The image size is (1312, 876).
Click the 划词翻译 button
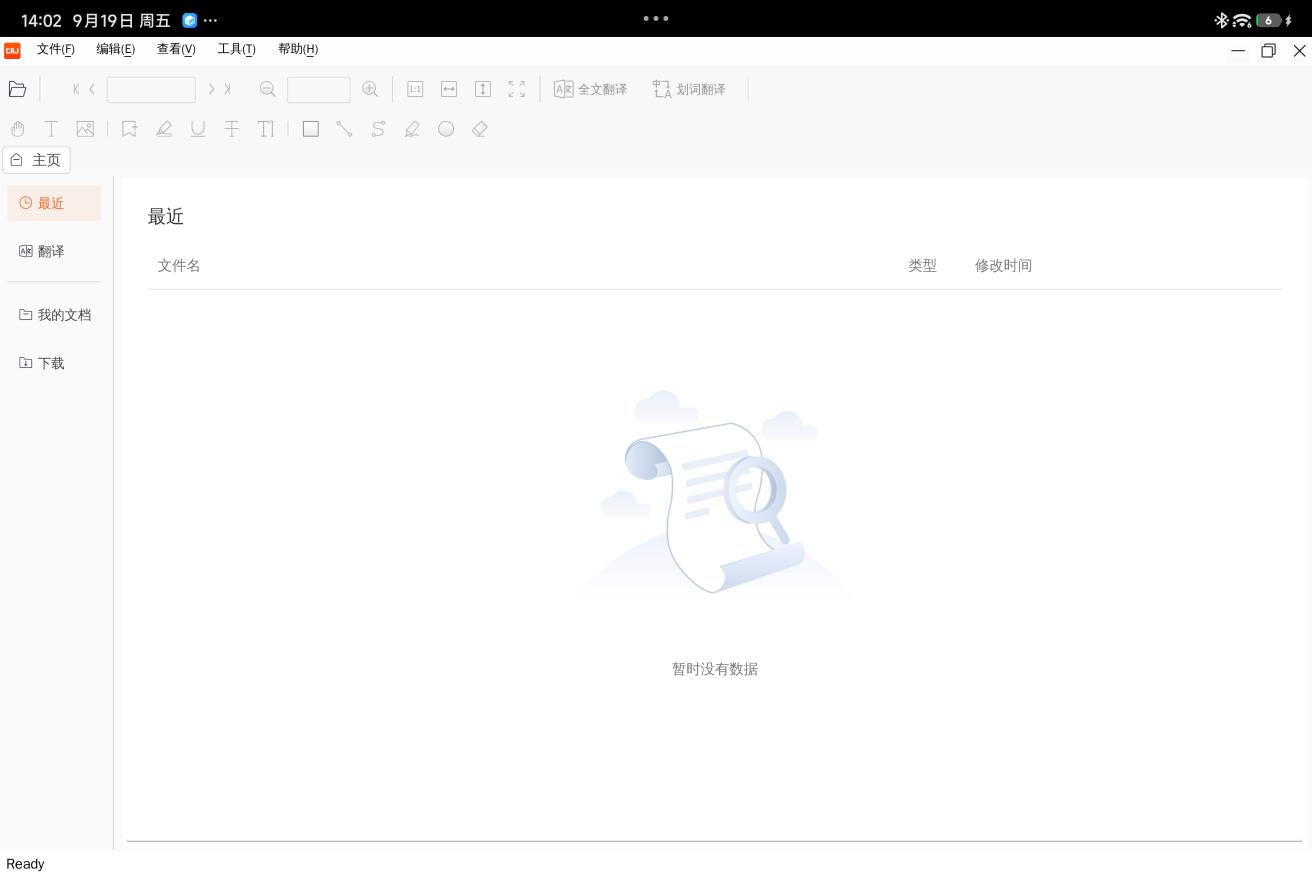689,89
